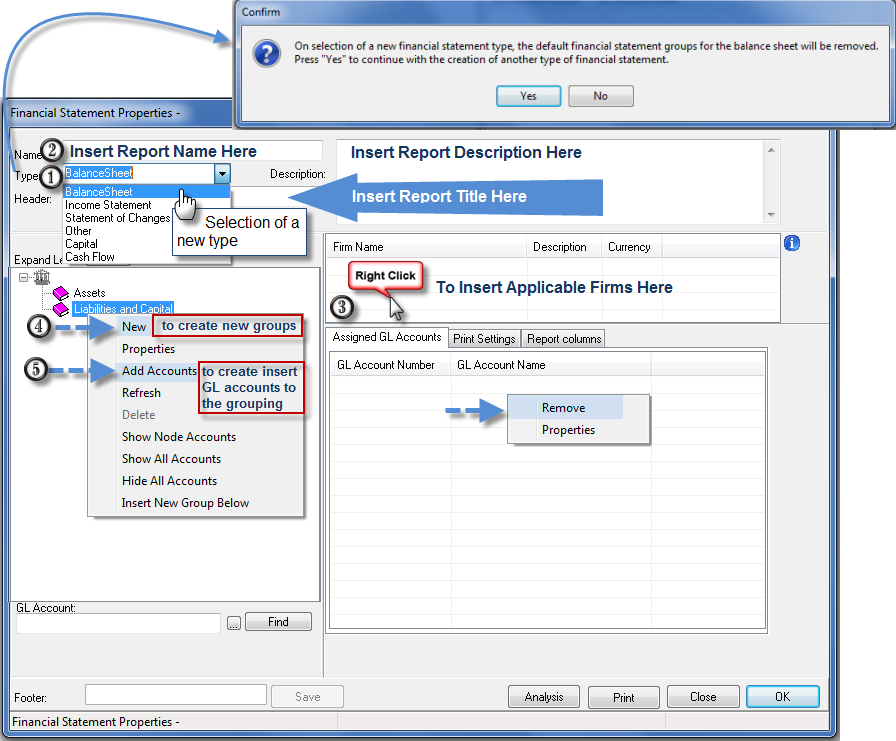Click the Assets pink book icon
This screenshot has width=896, height=741.
point(61,294)
